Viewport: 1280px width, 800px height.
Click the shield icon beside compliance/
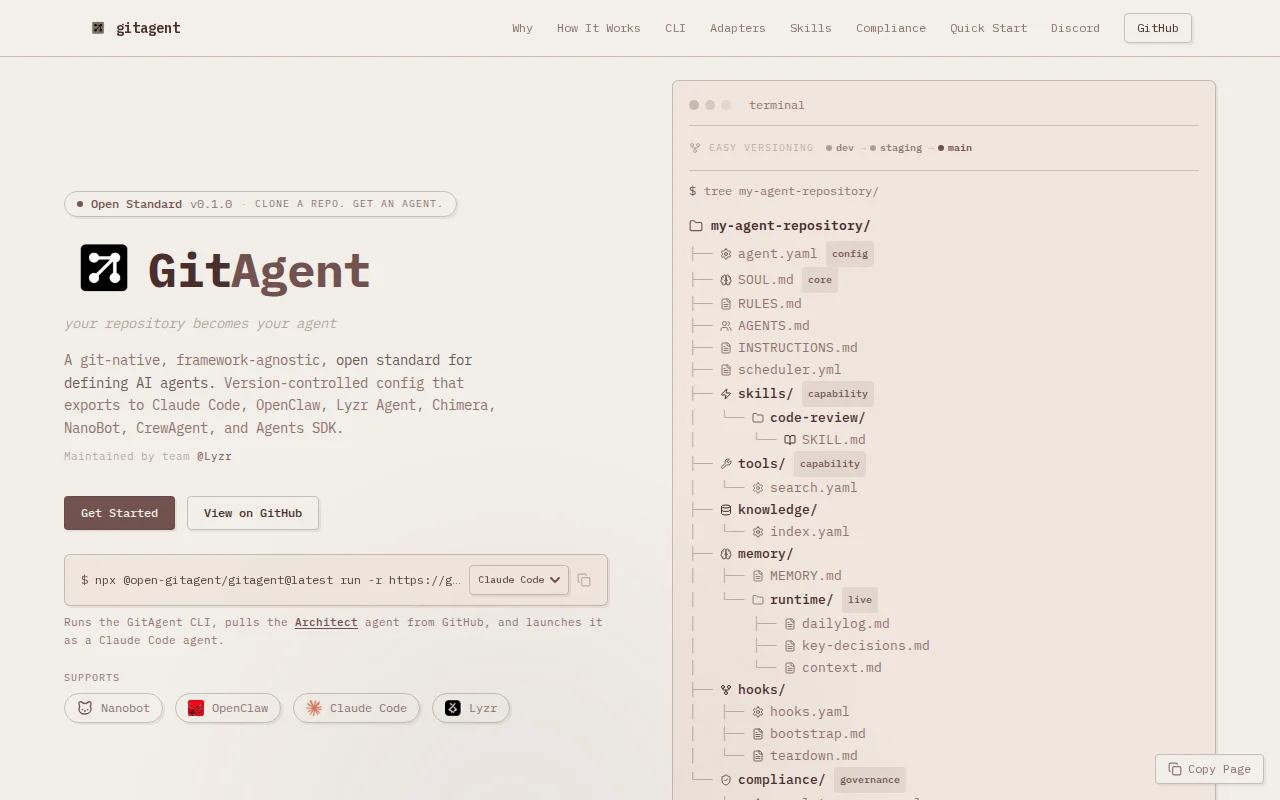tap(726, 780)
